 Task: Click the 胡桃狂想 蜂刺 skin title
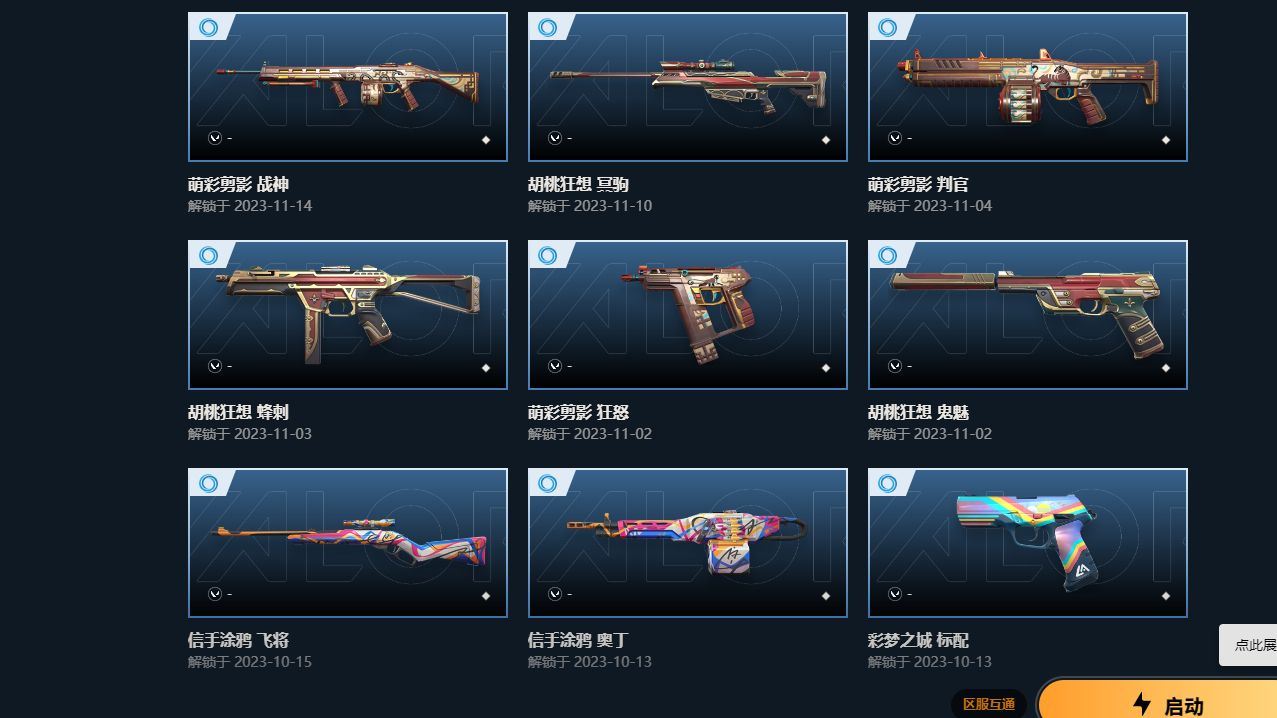(x=238, y=412)
